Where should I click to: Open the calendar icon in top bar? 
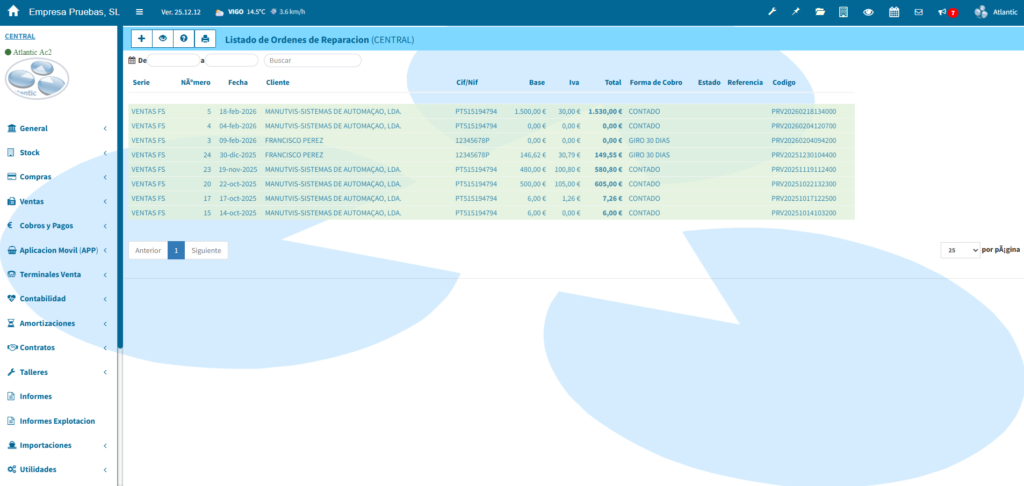point(894,12)
